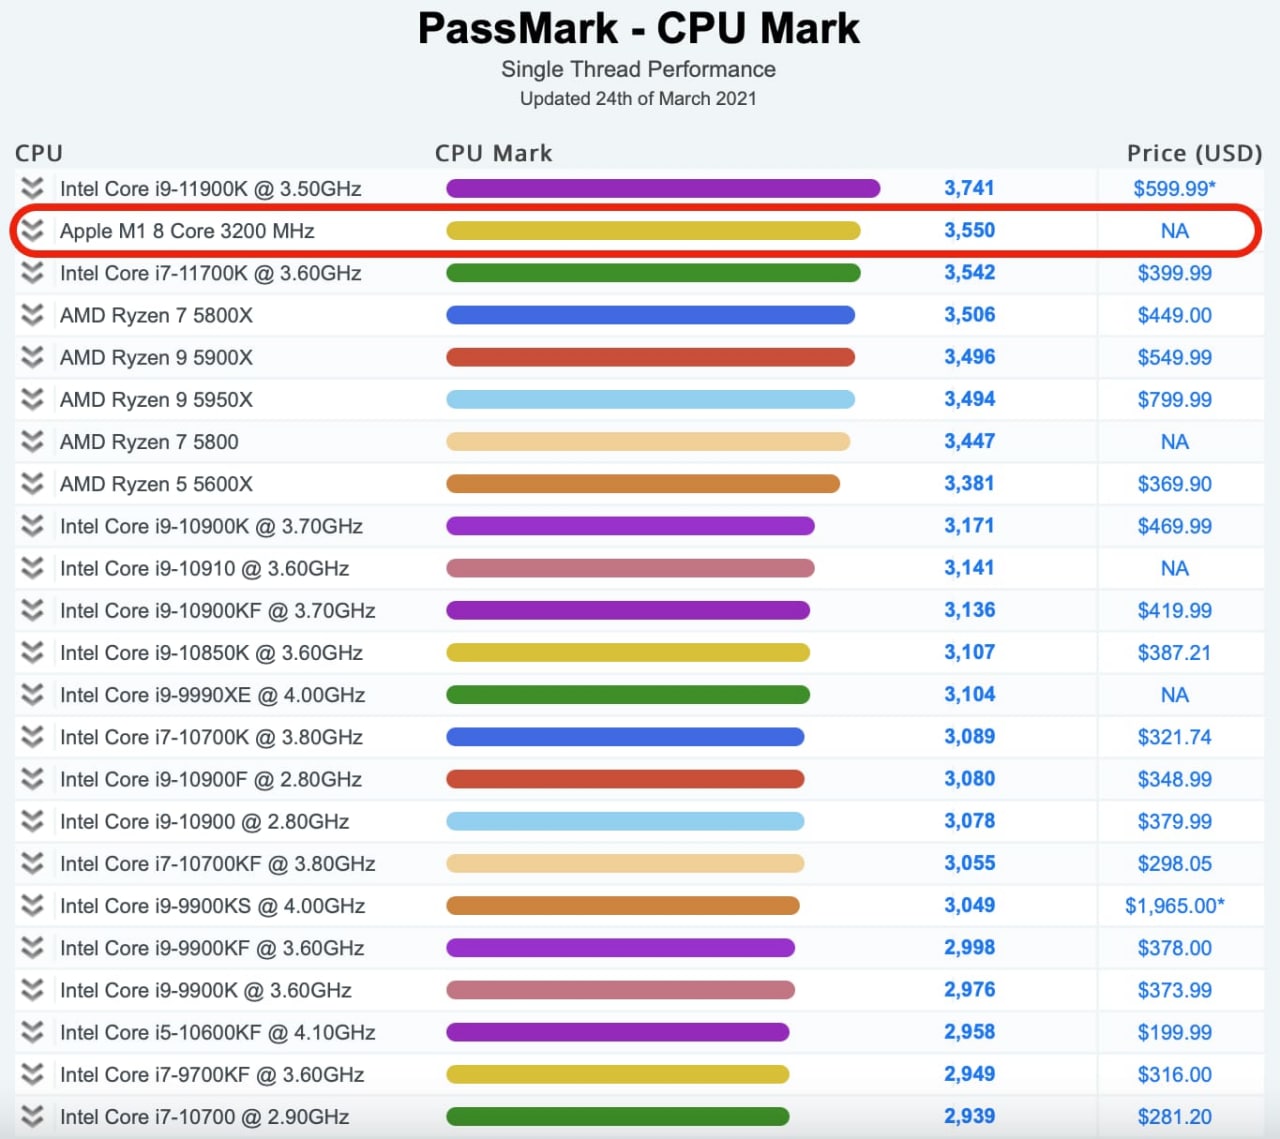Expand the Intel Core i7-11700K row chevron
Viewport: 1280px width, 1139px height.
pos(33,273)
